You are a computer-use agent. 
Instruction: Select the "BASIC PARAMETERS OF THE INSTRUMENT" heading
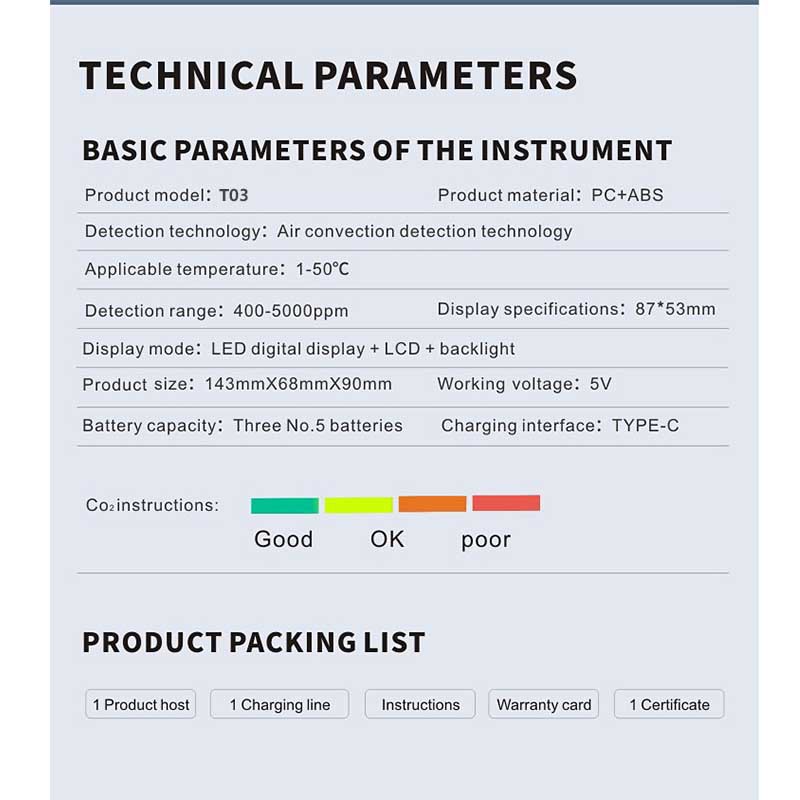pyautogui.click(x=377, y=150)
